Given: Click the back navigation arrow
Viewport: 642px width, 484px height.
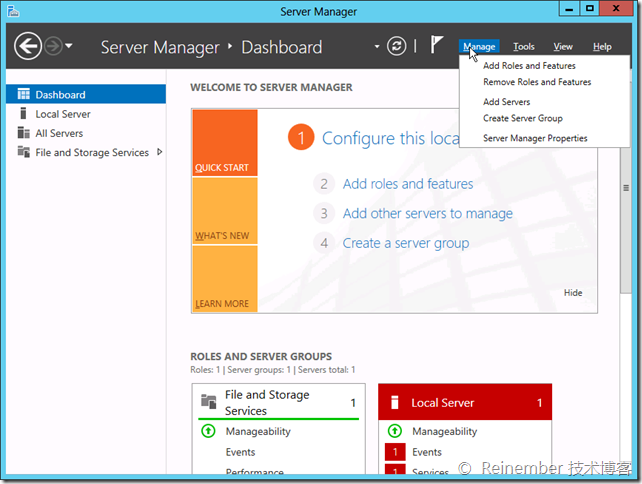Looking at the screenshot, I should pyautogui.click(x=28, y=46).
